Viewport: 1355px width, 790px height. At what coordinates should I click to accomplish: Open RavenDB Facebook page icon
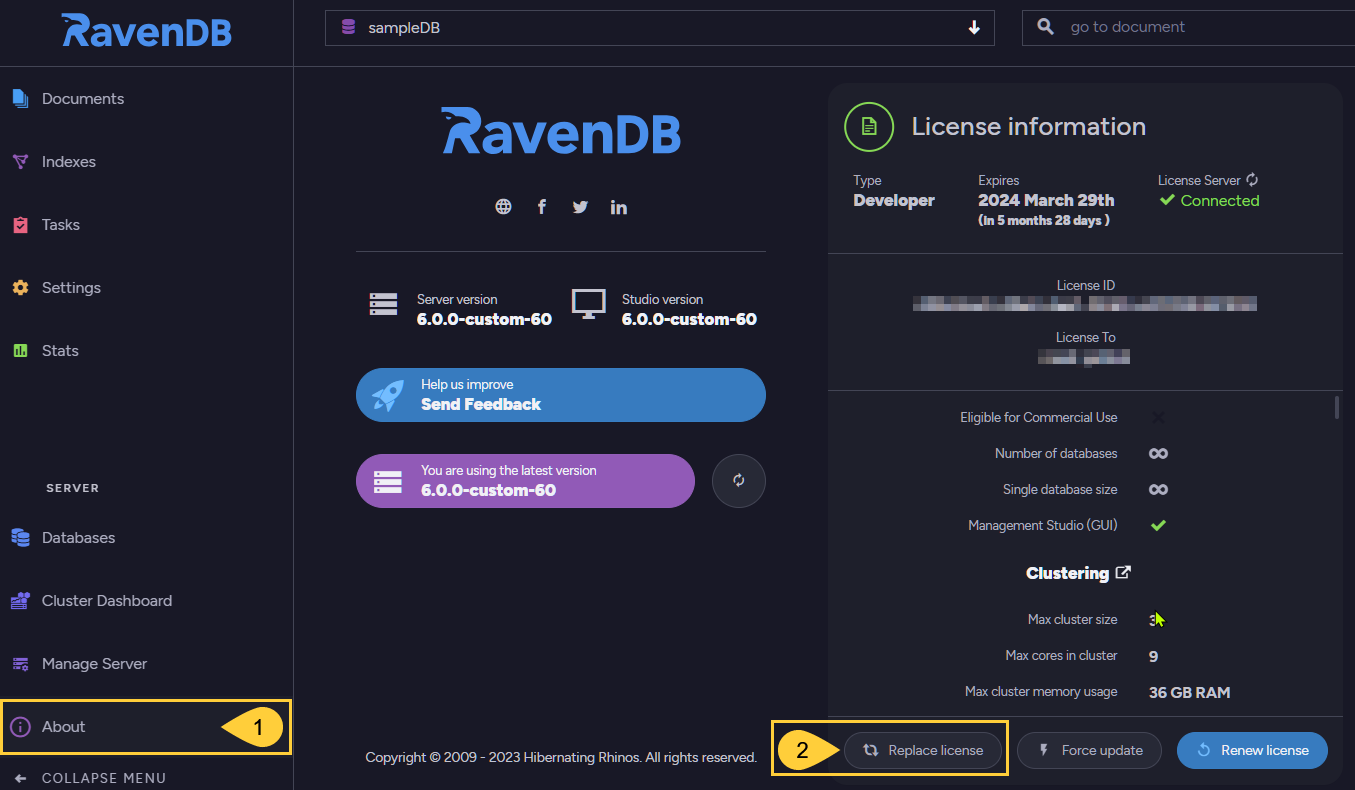542,207
